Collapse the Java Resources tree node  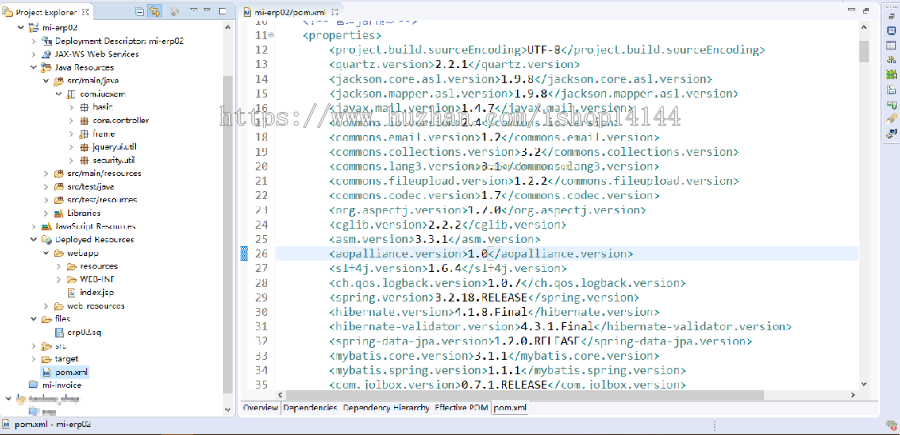coord(33,67)
